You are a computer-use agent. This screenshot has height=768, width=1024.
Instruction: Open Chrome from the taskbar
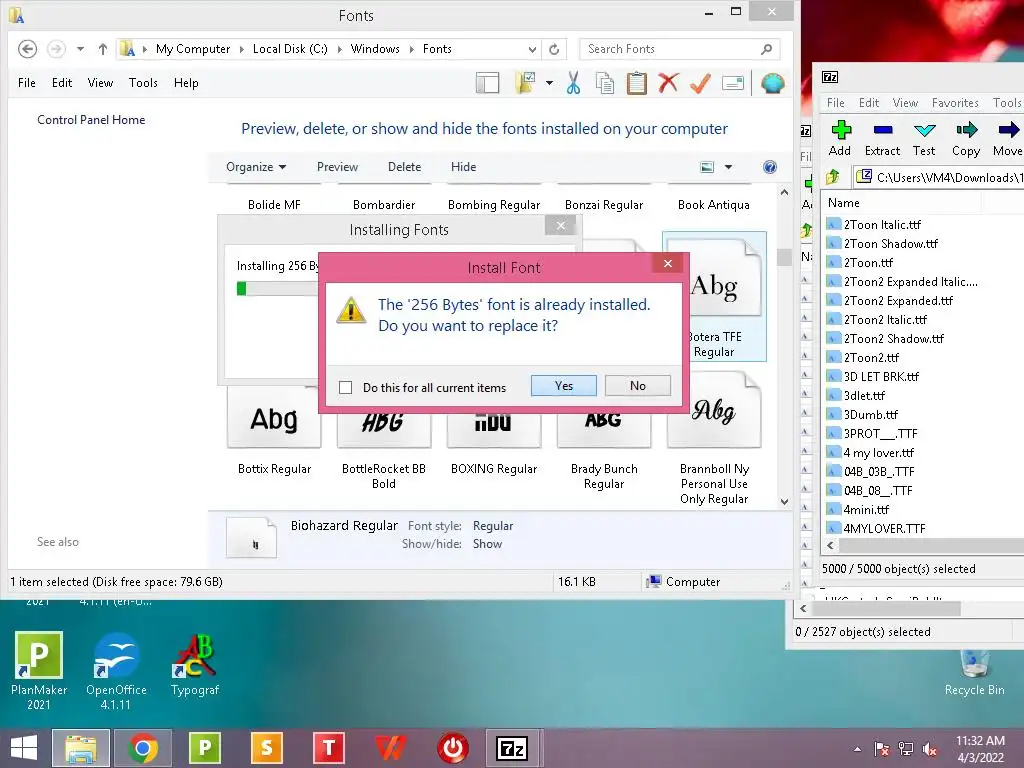pyautogui.click(x=143, y=748)
